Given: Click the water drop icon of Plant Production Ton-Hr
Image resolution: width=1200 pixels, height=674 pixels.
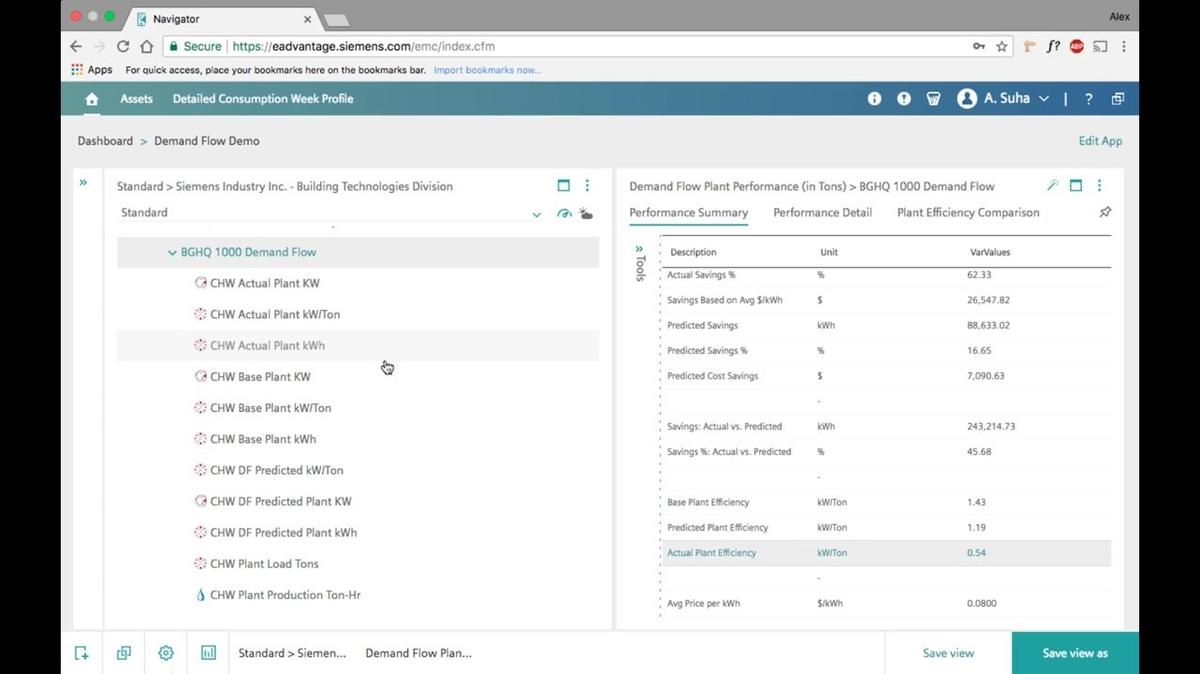Looking at the screenshot, I should [x=200, y=595].
